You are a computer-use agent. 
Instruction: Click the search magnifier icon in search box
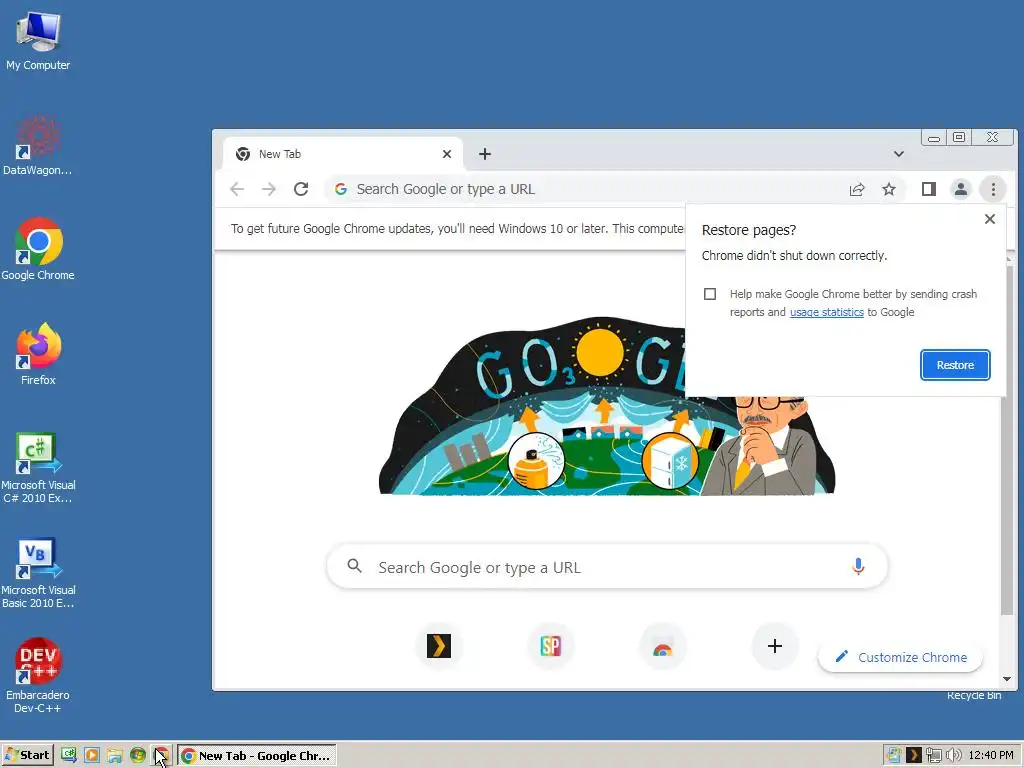coord(355,566)
